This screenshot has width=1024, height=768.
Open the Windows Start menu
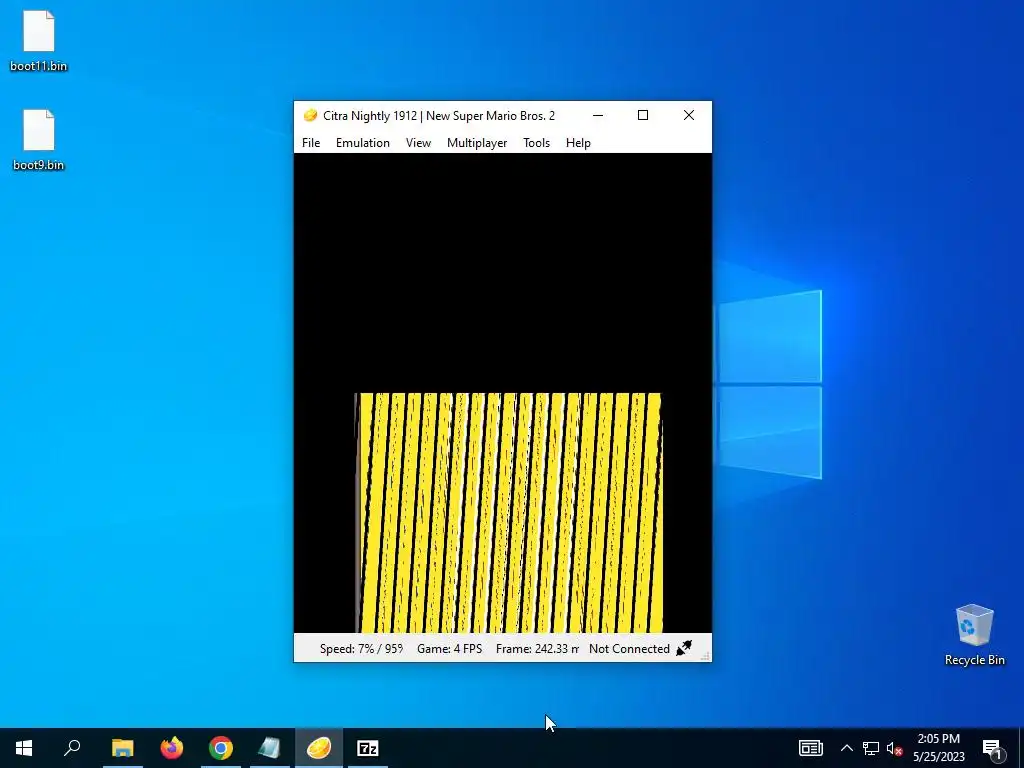(24, 748)
